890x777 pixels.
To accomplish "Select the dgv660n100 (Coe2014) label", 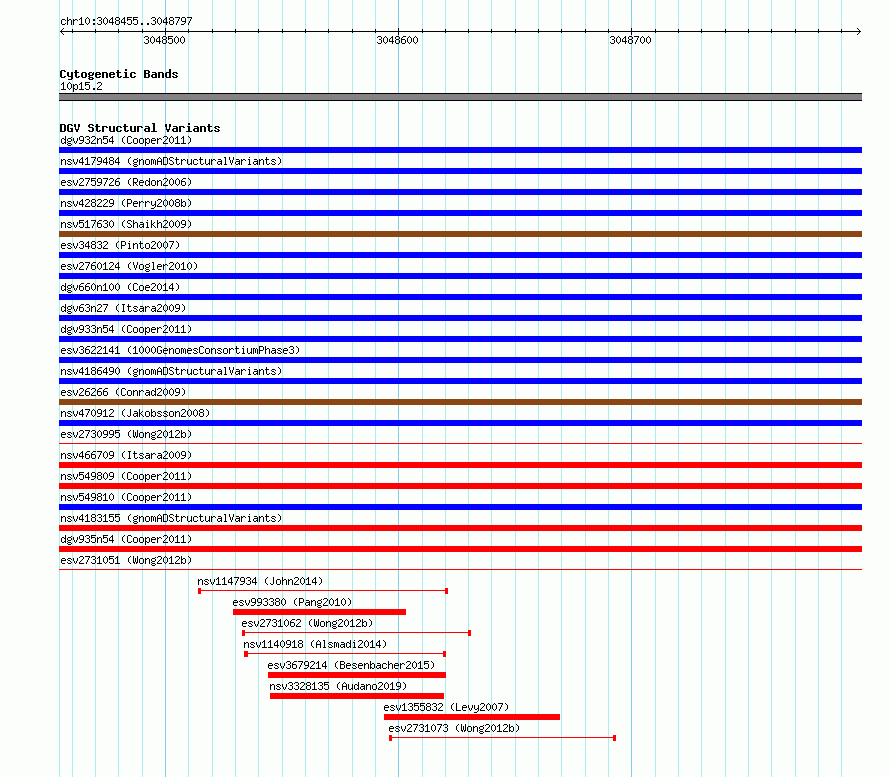I will [120, 287].
